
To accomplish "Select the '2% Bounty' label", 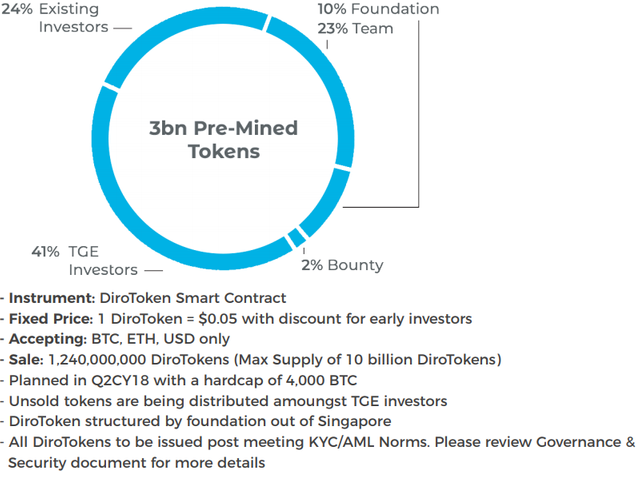I will (342, 265).
